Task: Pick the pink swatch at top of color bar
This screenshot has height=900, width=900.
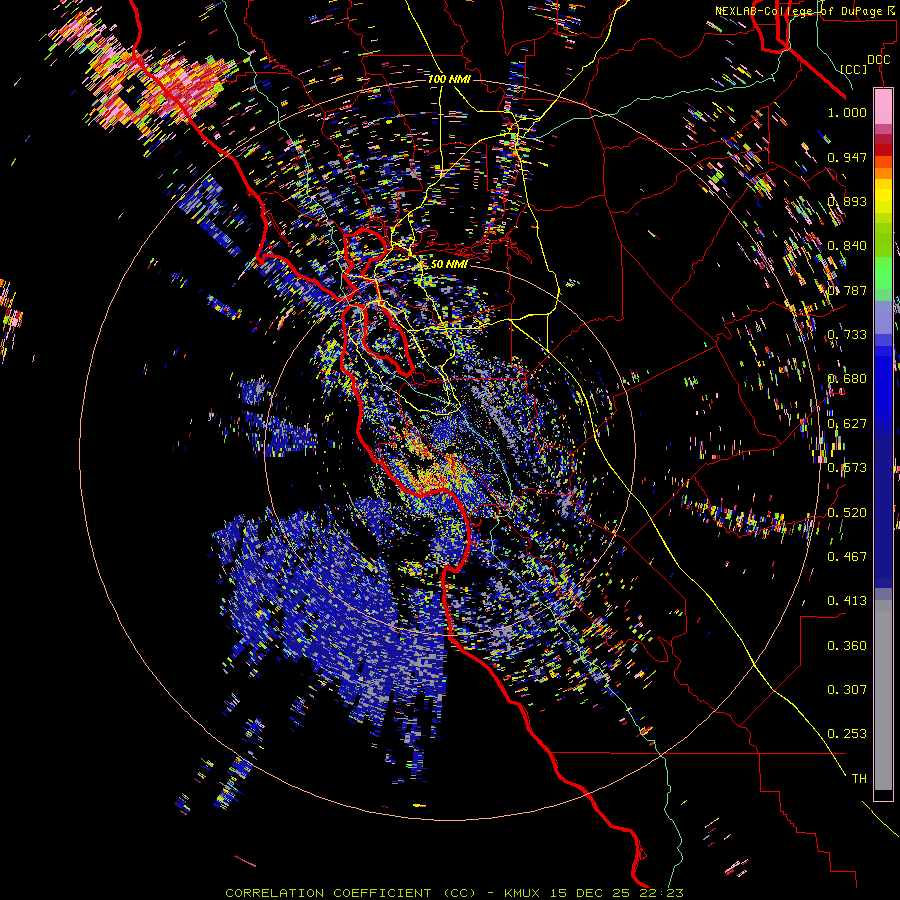Action: [x=883, y=106]
